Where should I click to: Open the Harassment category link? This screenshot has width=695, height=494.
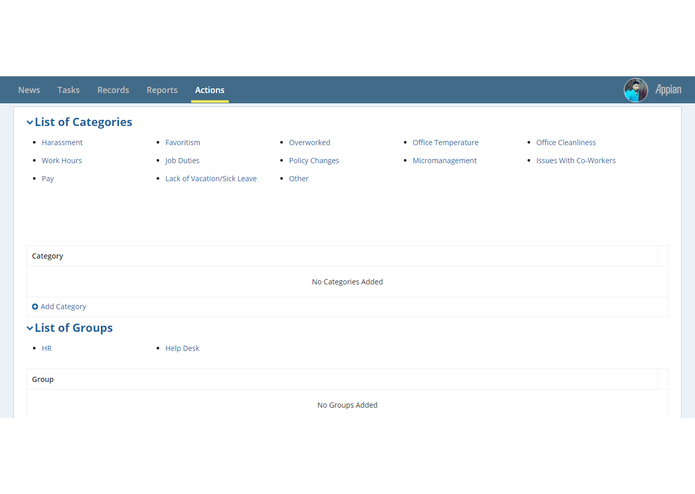pos(62,143)
